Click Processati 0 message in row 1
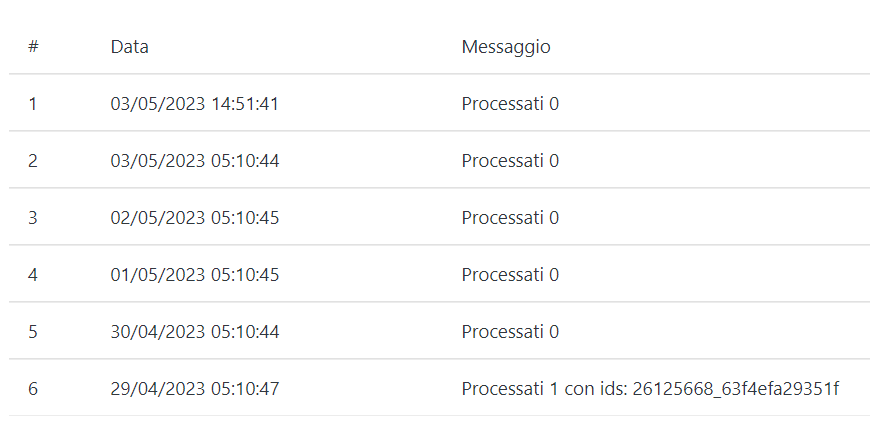The width and height of the screenshot is (870, 431). click(x=510, y=103)
